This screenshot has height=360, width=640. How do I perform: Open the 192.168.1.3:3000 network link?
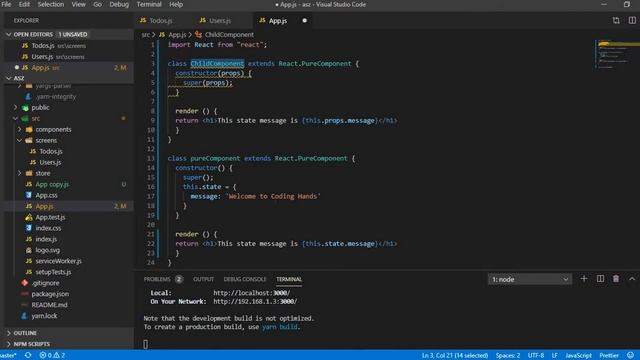(x=255, y=302)
